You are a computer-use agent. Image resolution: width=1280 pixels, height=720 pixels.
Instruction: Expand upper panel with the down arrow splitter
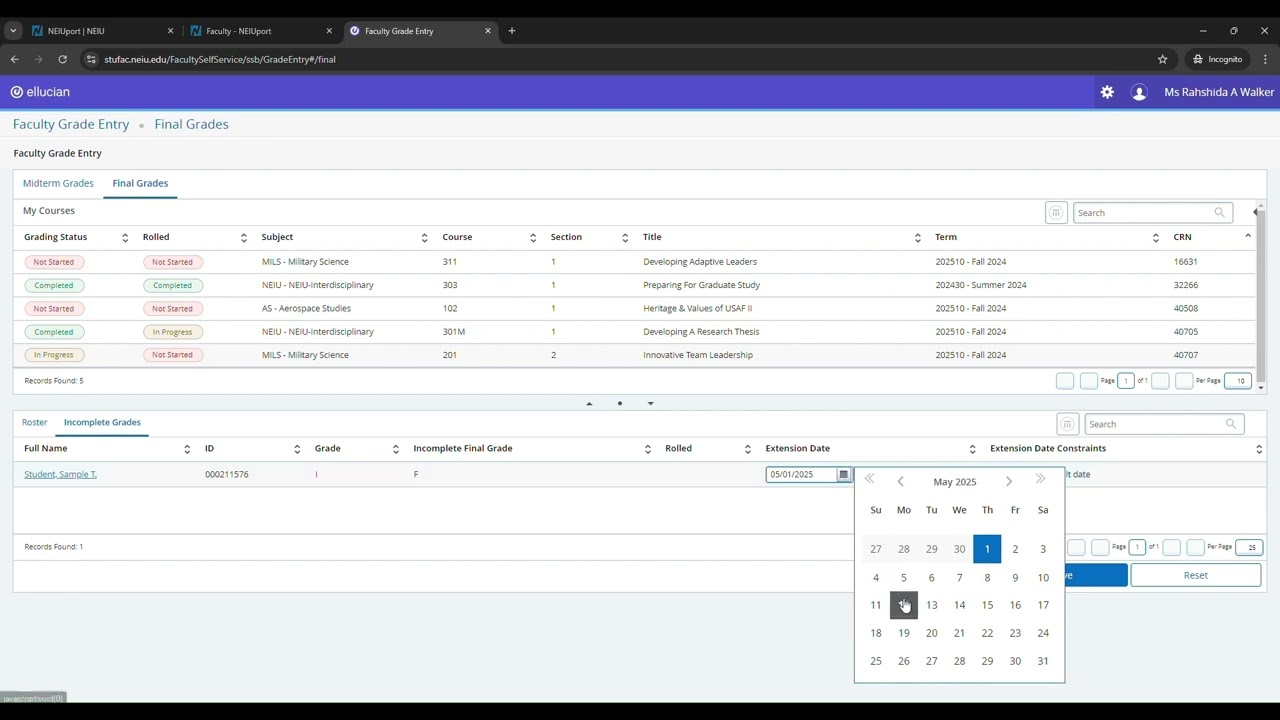(650, 404)
